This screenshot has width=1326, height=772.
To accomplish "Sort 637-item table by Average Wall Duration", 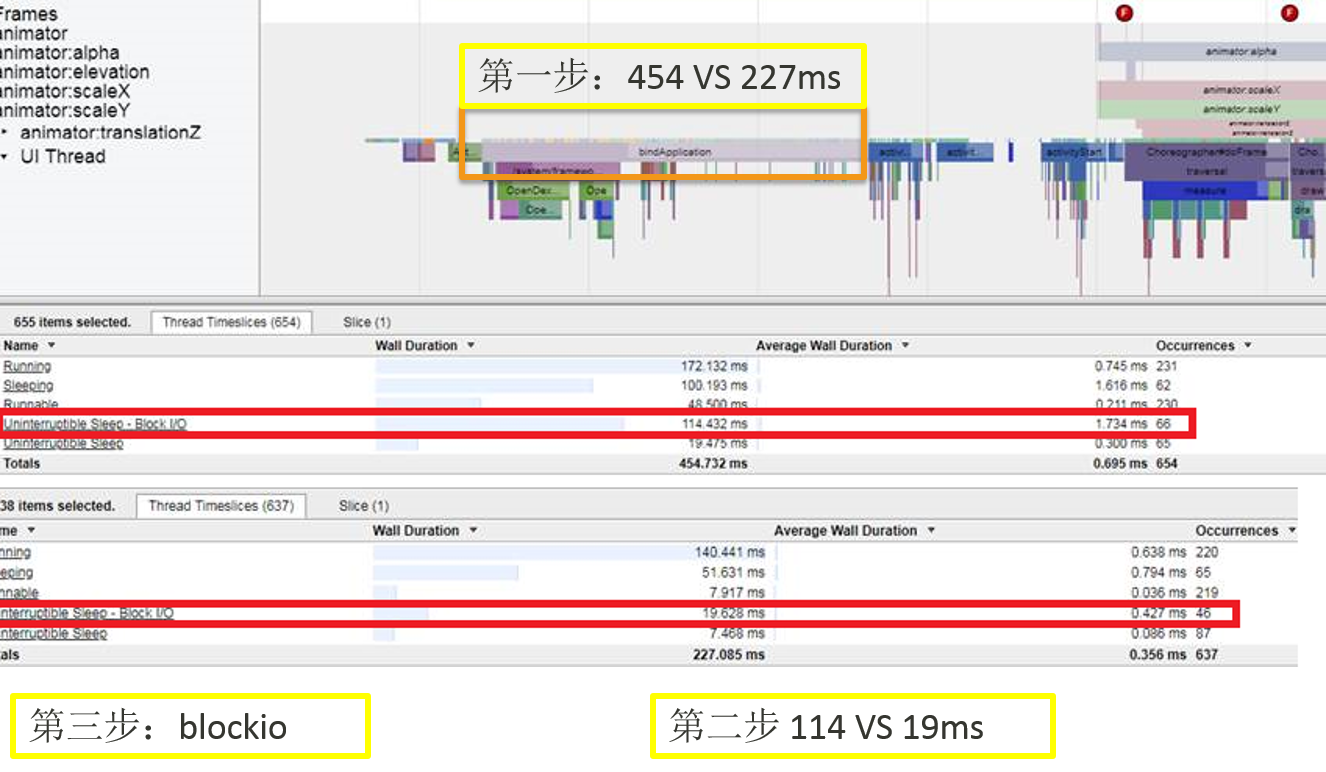I will 854,530.
